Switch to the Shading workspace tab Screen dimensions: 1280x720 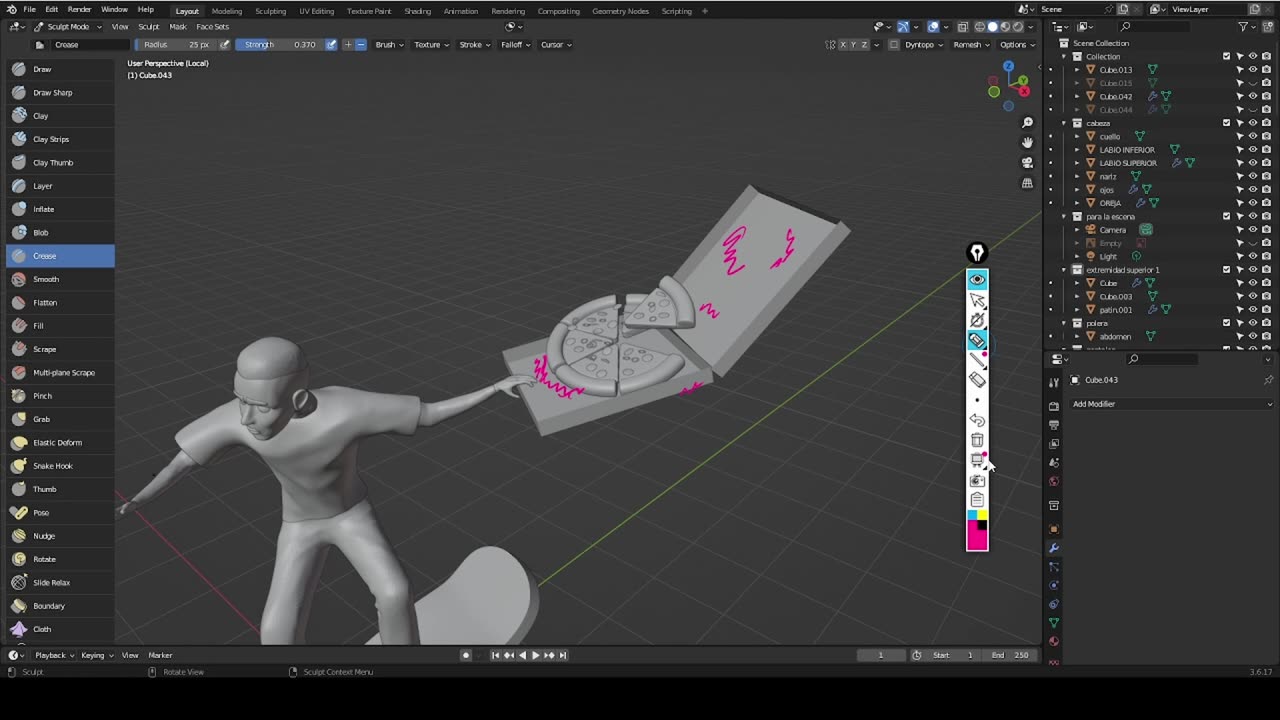[x=417, y=11]
